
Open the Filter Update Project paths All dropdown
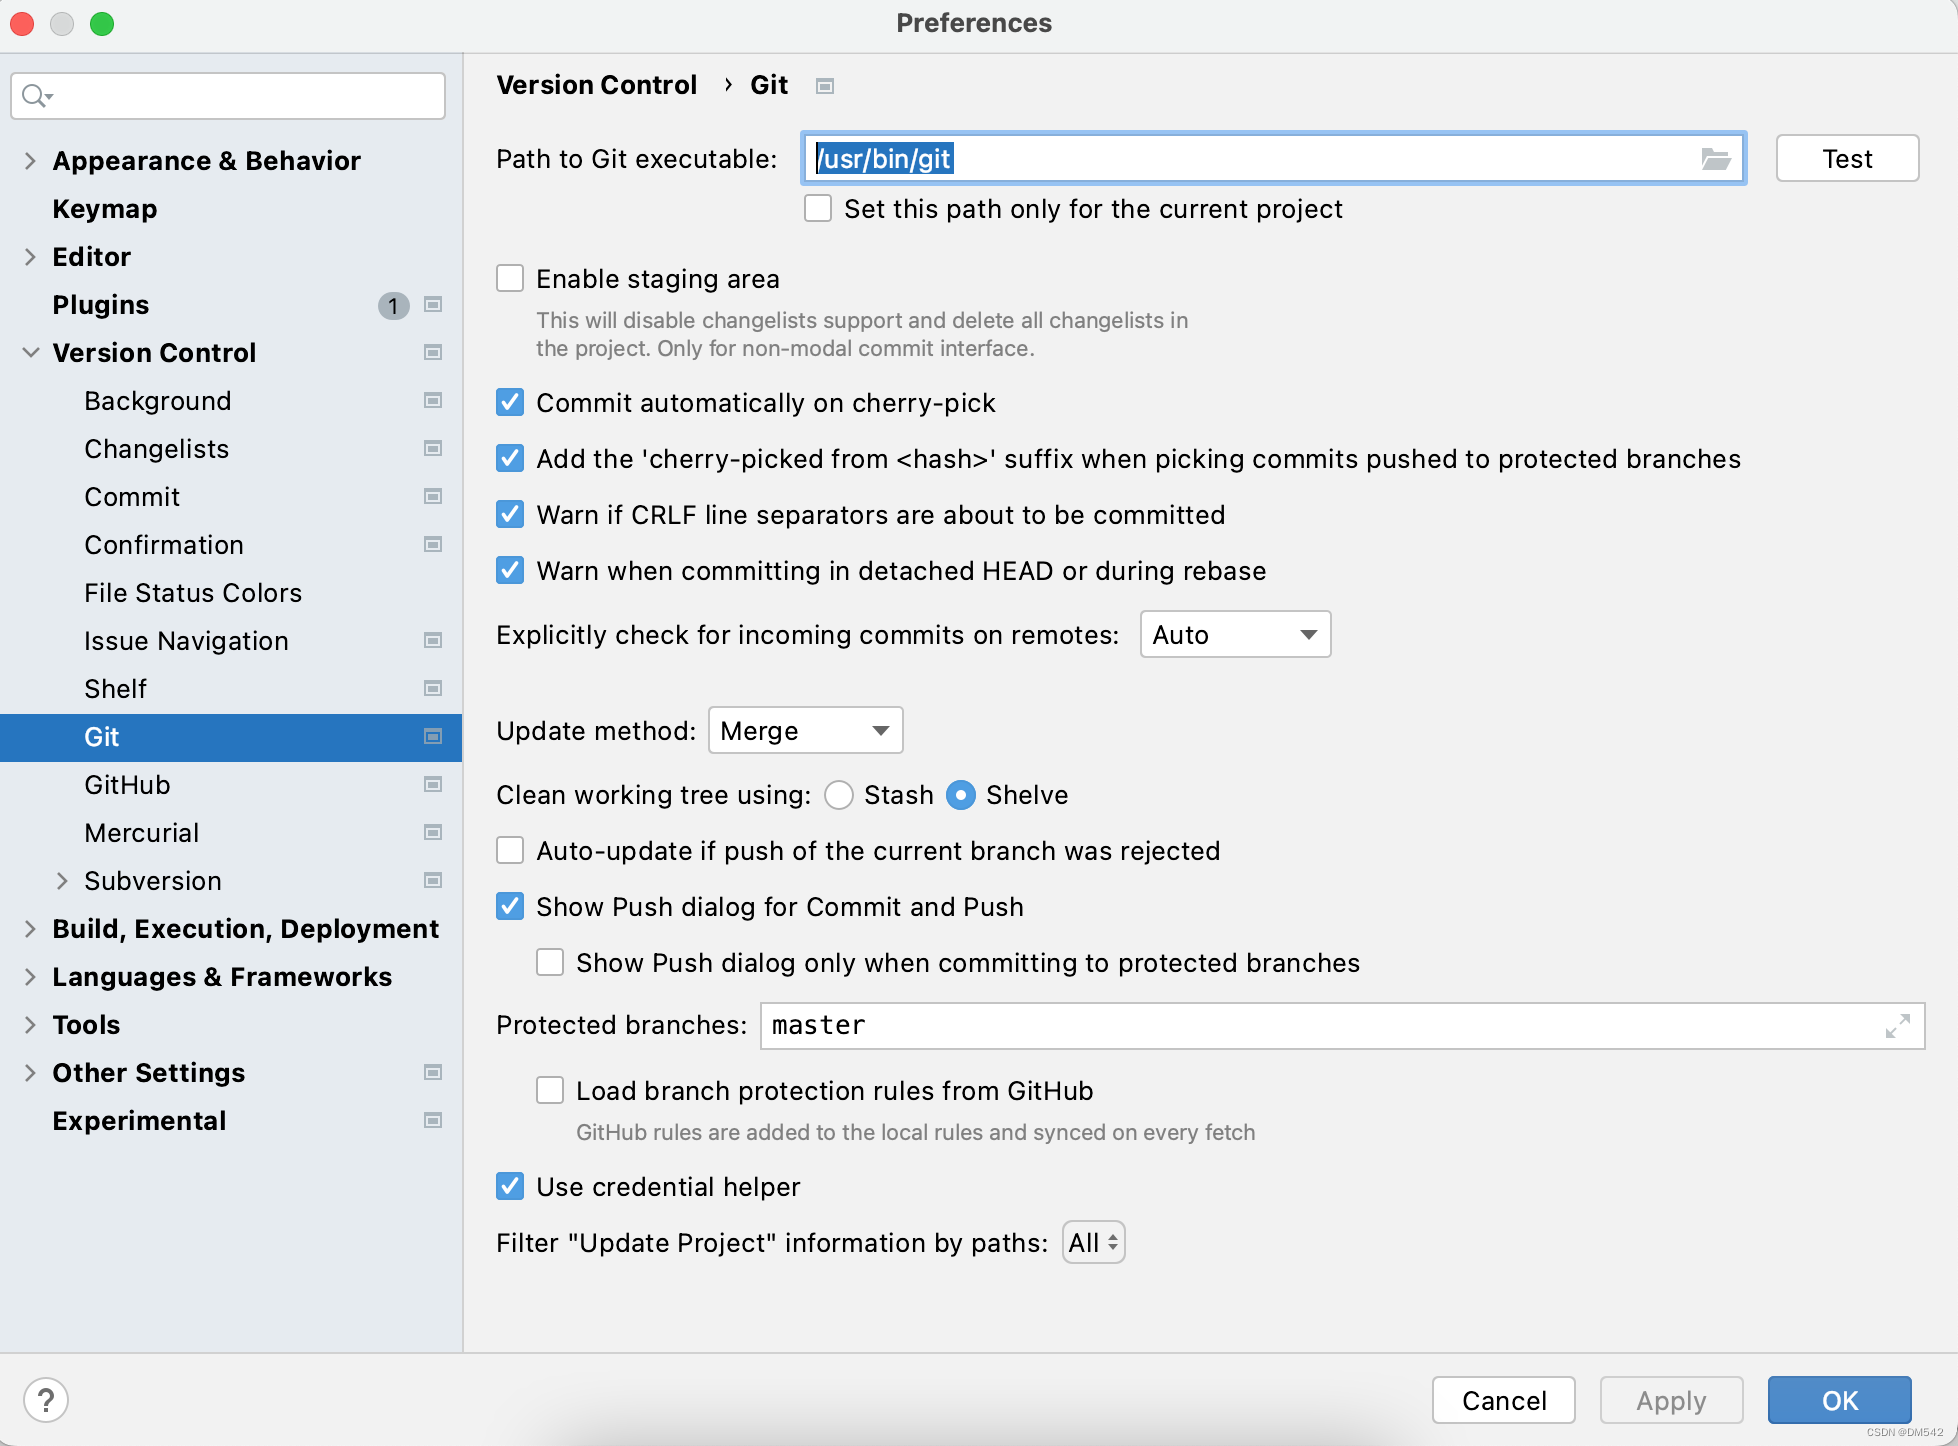1093,1242
